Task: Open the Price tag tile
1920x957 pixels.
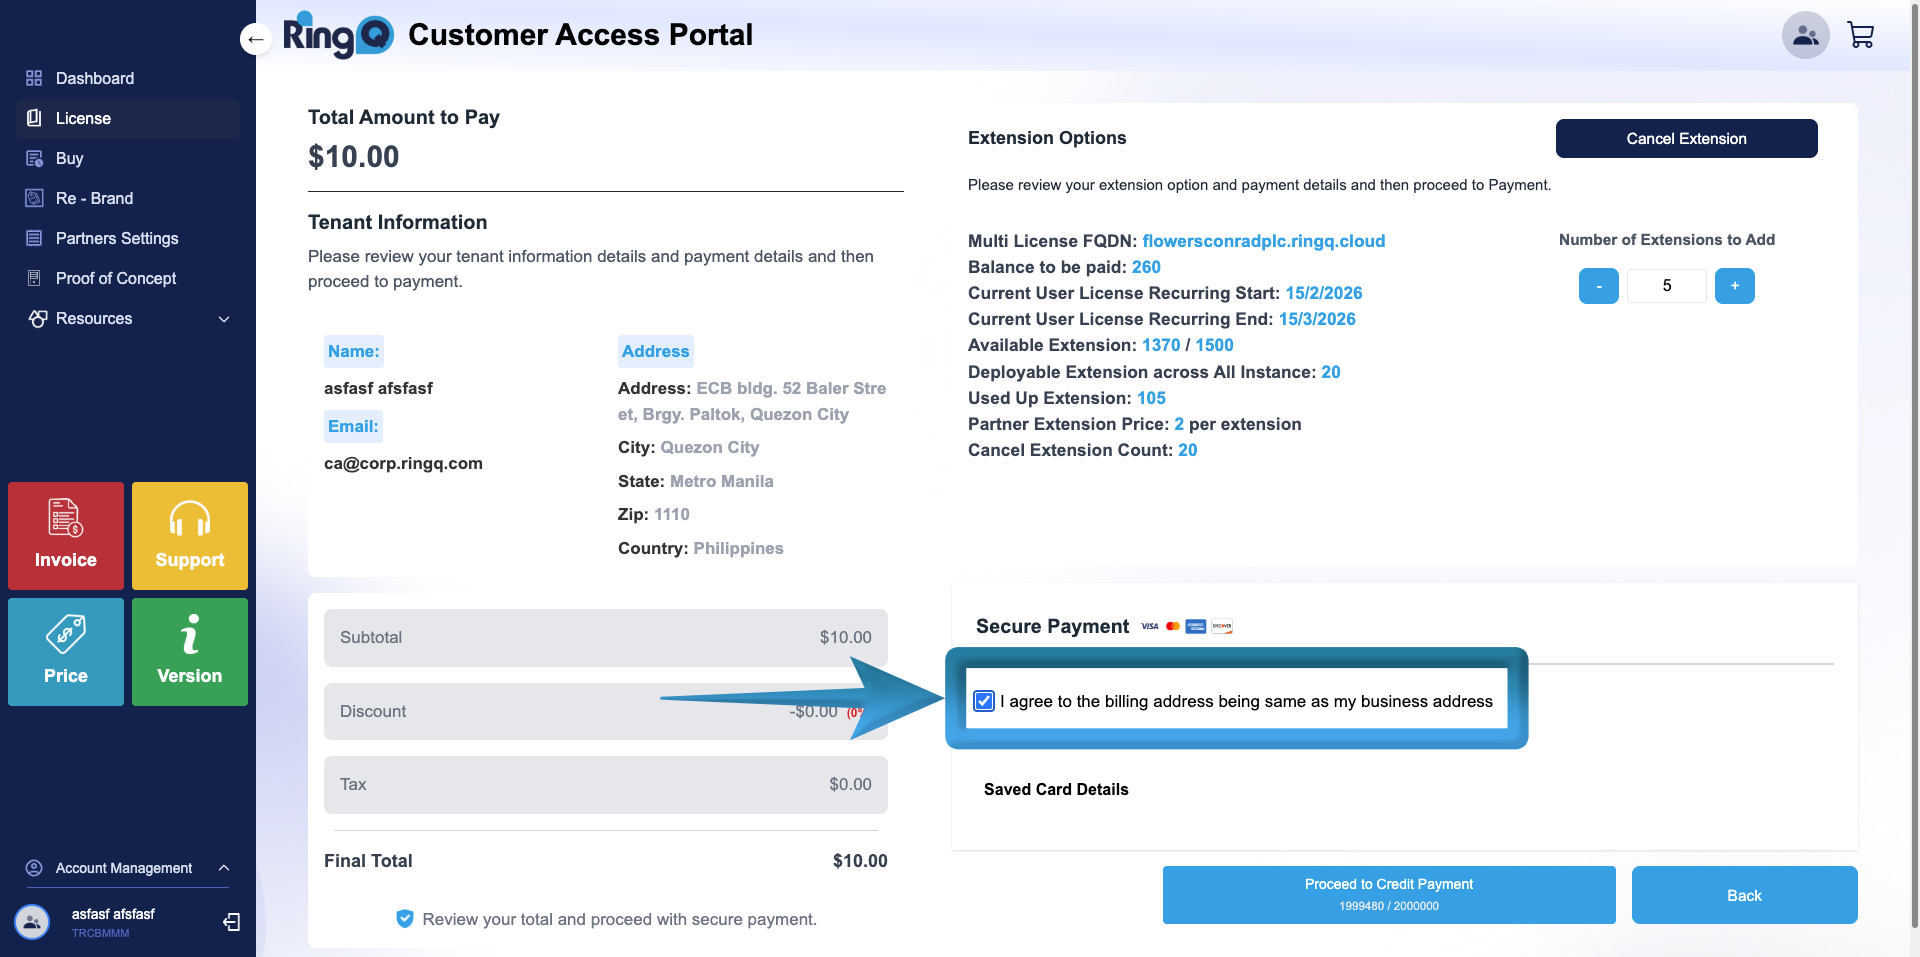Action: pos(66,651)
